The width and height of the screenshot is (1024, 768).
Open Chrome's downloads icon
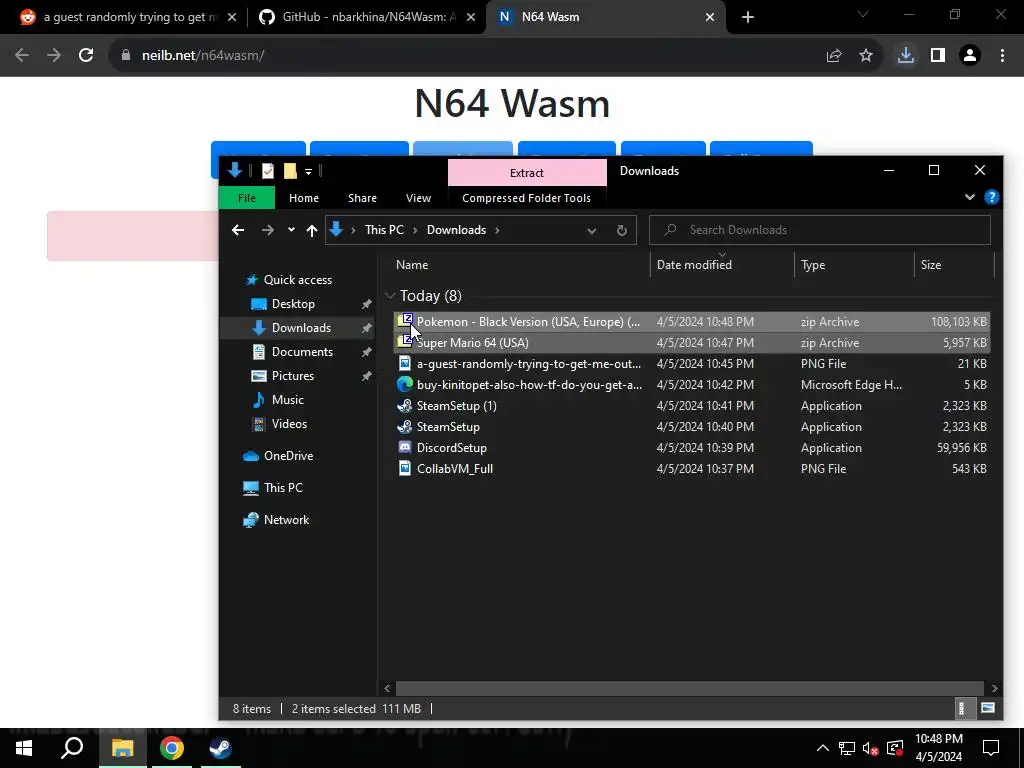tap(905, 56)
